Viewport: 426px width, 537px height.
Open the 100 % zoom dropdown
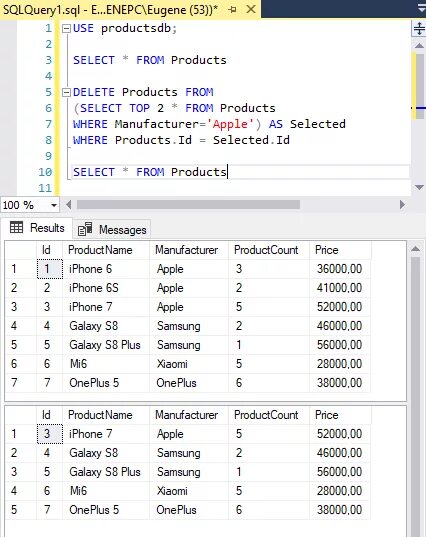[54, 205]
